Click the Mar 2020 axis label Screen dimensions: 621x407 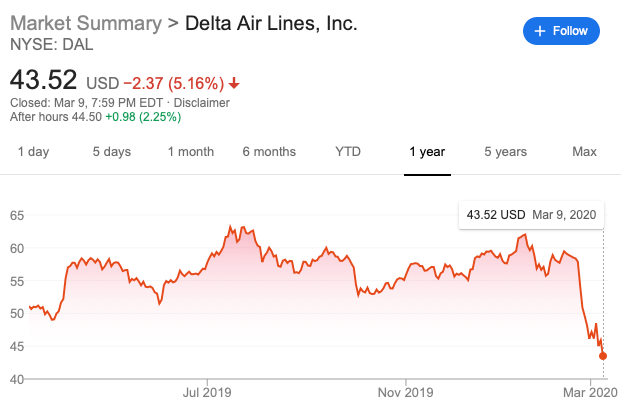point(590,392)
